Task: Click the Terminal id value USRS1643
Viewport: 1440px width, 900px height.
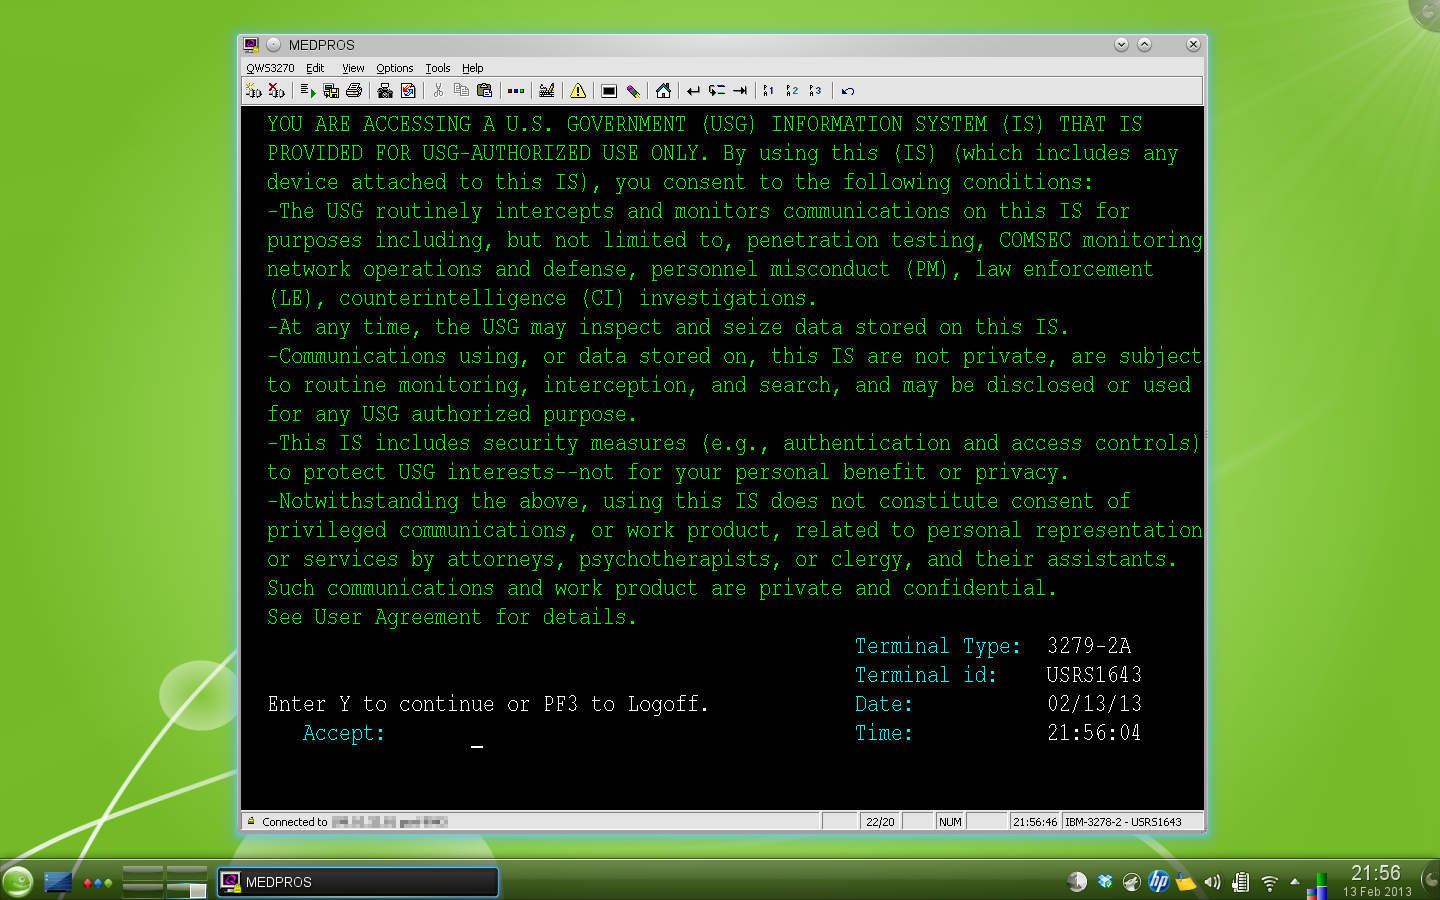Action: [x=1094, y=675]
